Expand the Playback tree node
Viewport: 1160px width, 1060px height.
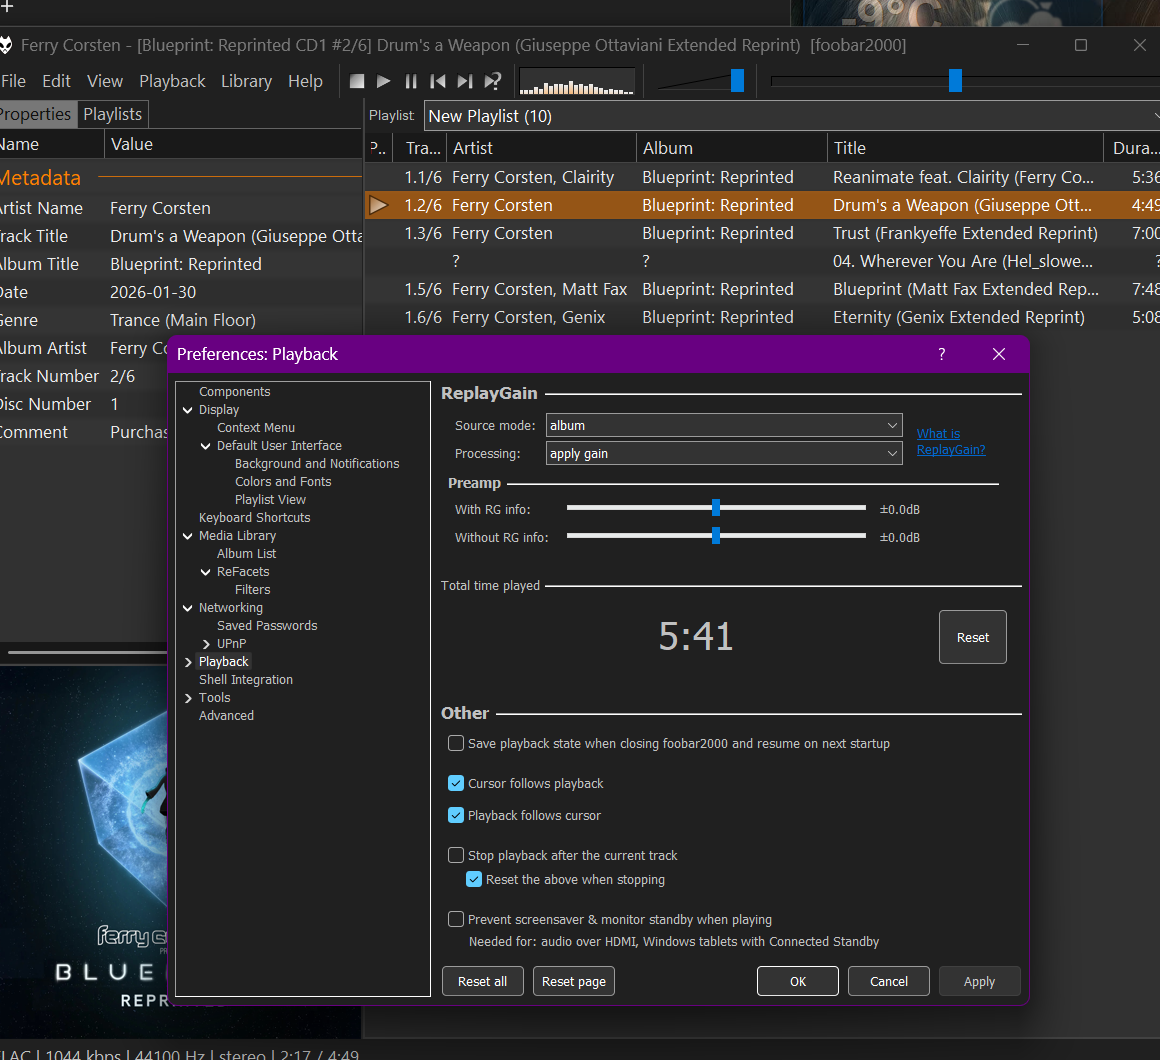pos(188,662)
